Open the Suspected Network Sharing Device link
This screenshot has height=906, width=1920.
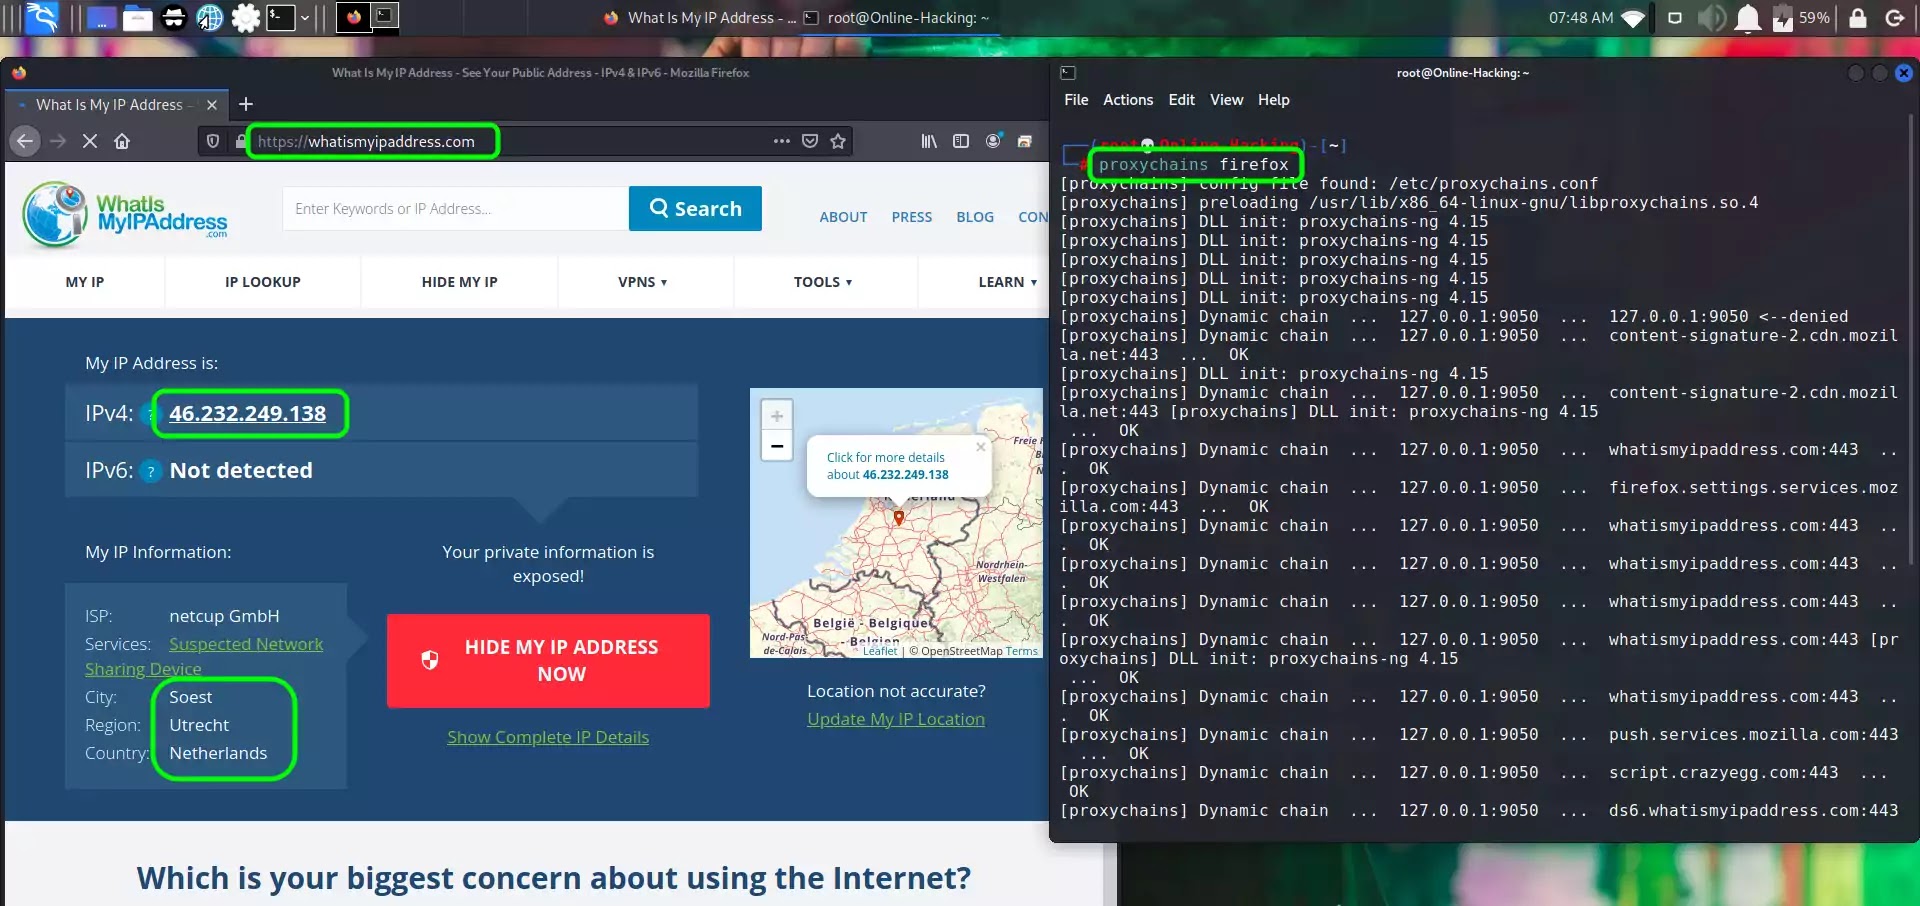(x=204, y=657)
